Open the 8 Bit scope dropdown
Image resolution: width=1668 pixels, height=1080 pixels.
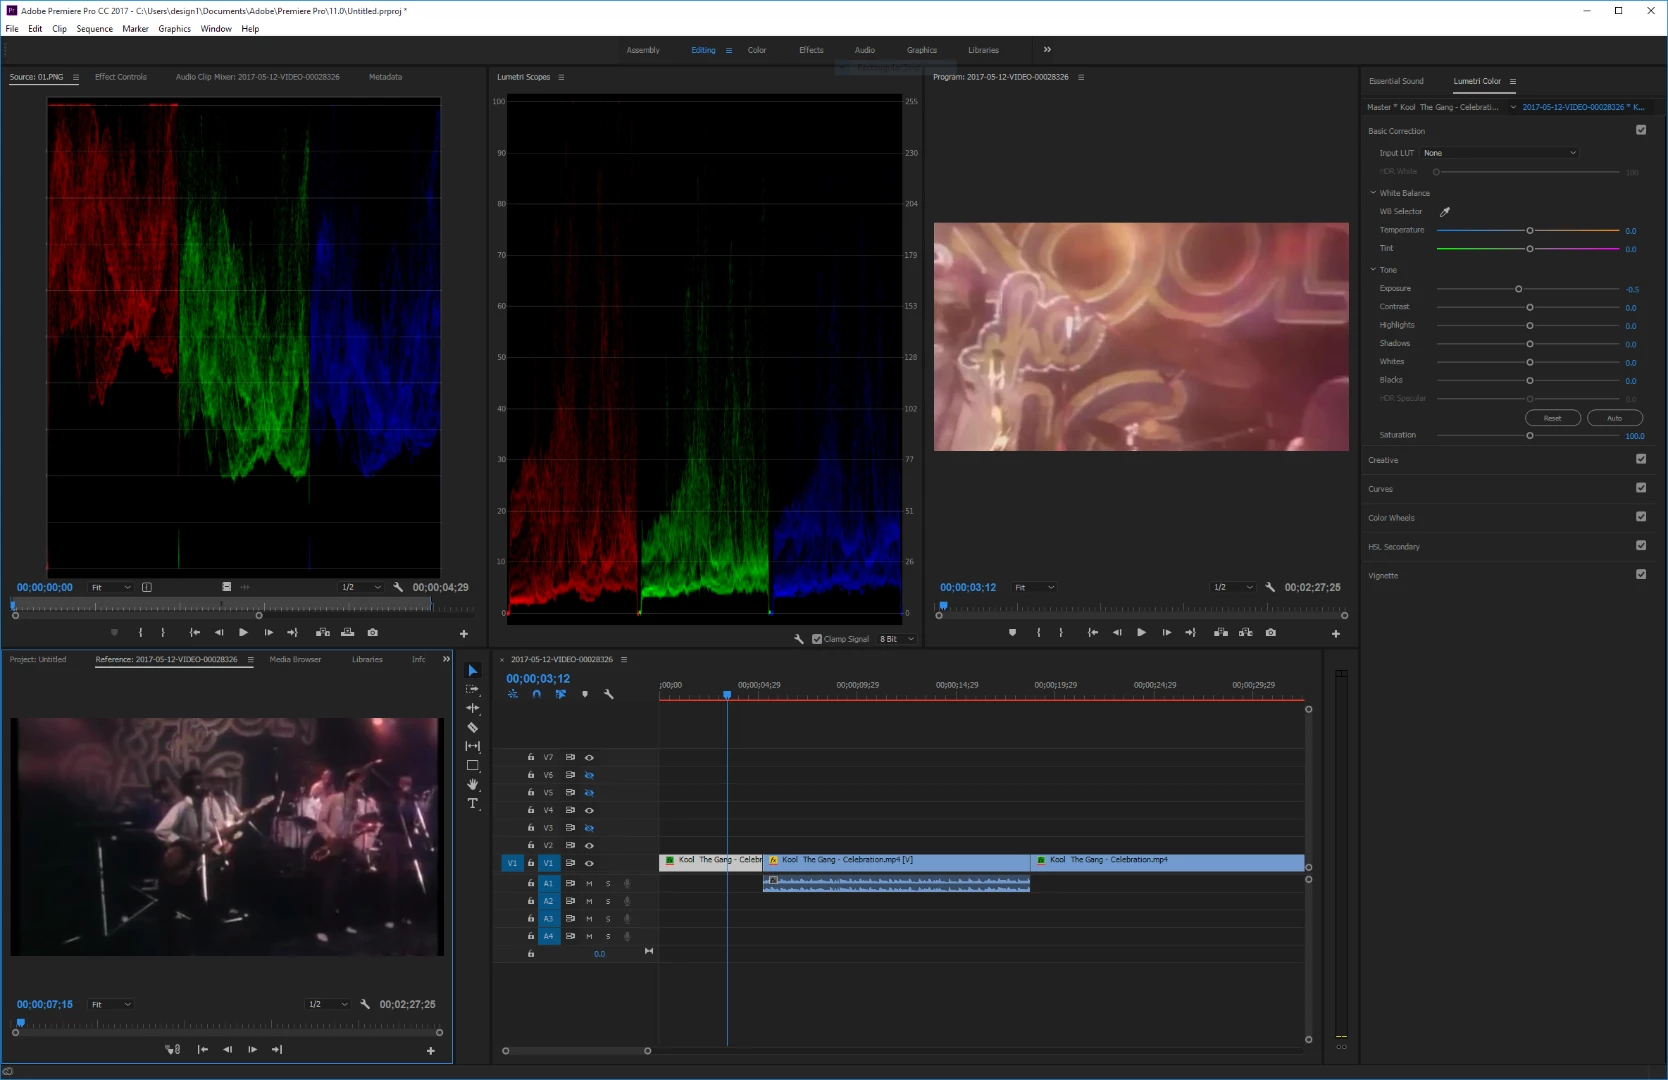896,639
